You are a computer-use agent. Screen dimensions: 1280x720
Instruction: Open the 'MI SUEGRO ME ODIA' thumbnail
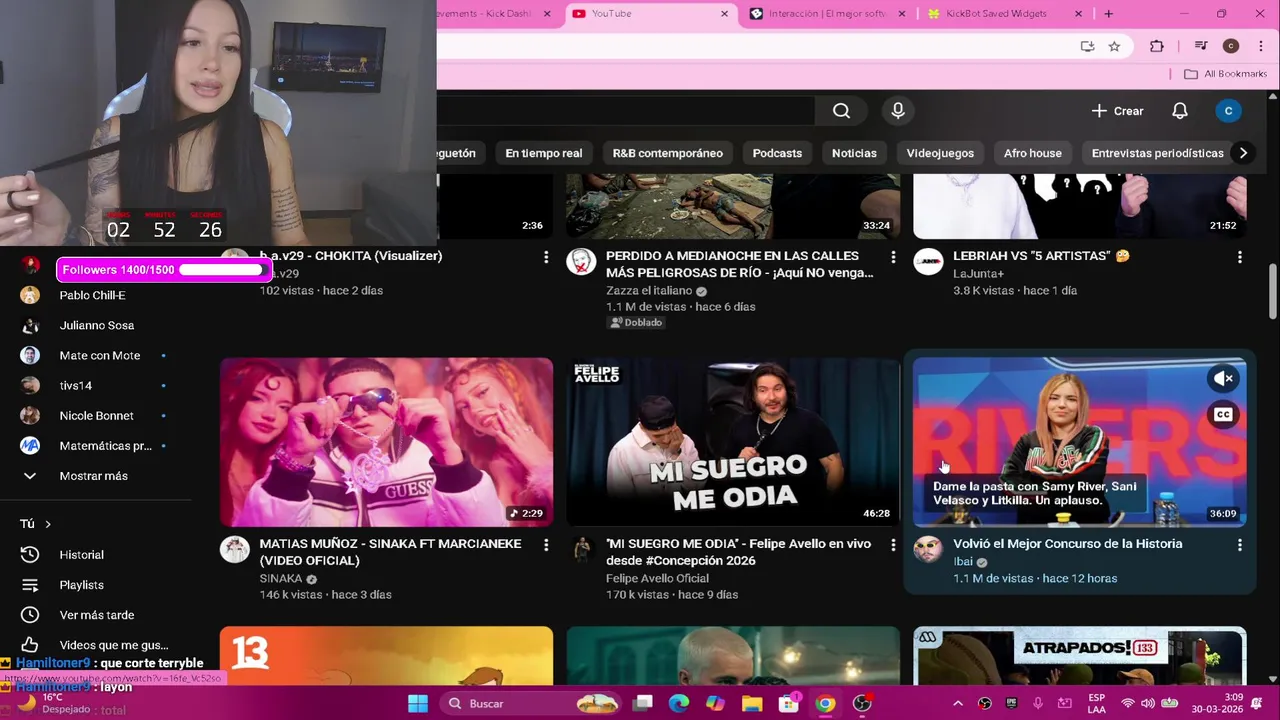(733, 442)
